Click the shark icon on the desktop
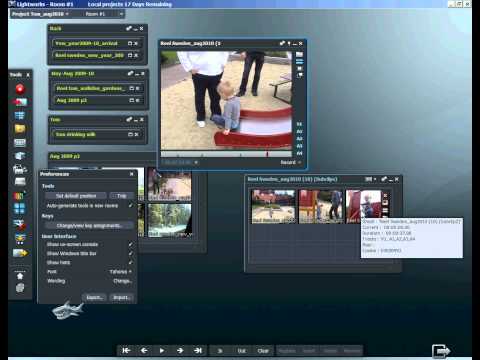480x360 pixels. [x=68, y=310]
